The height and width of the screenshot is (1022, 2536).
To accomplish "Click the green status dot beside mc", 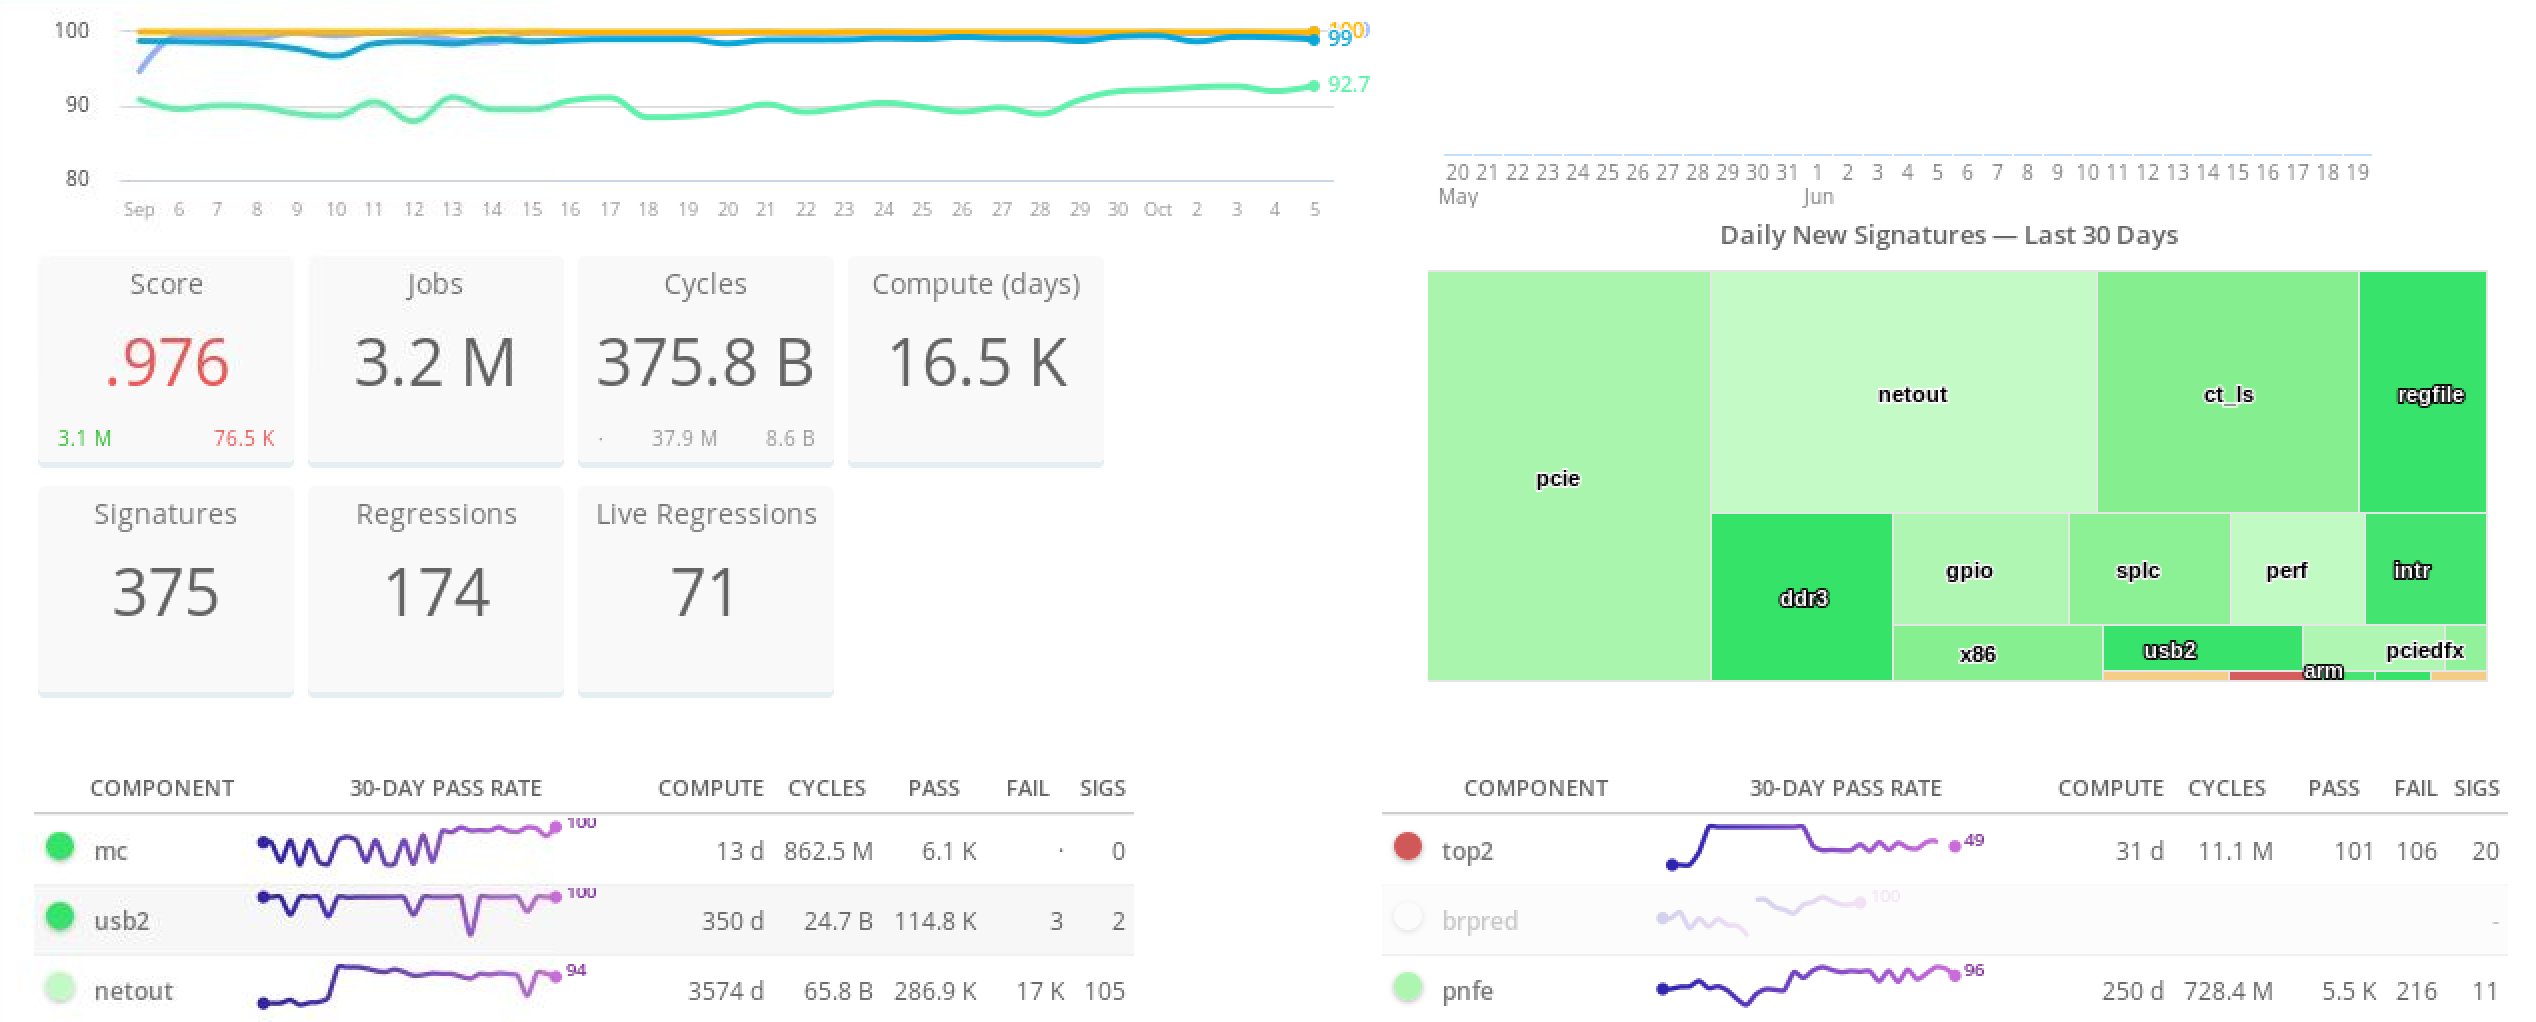I will (60, 847).
